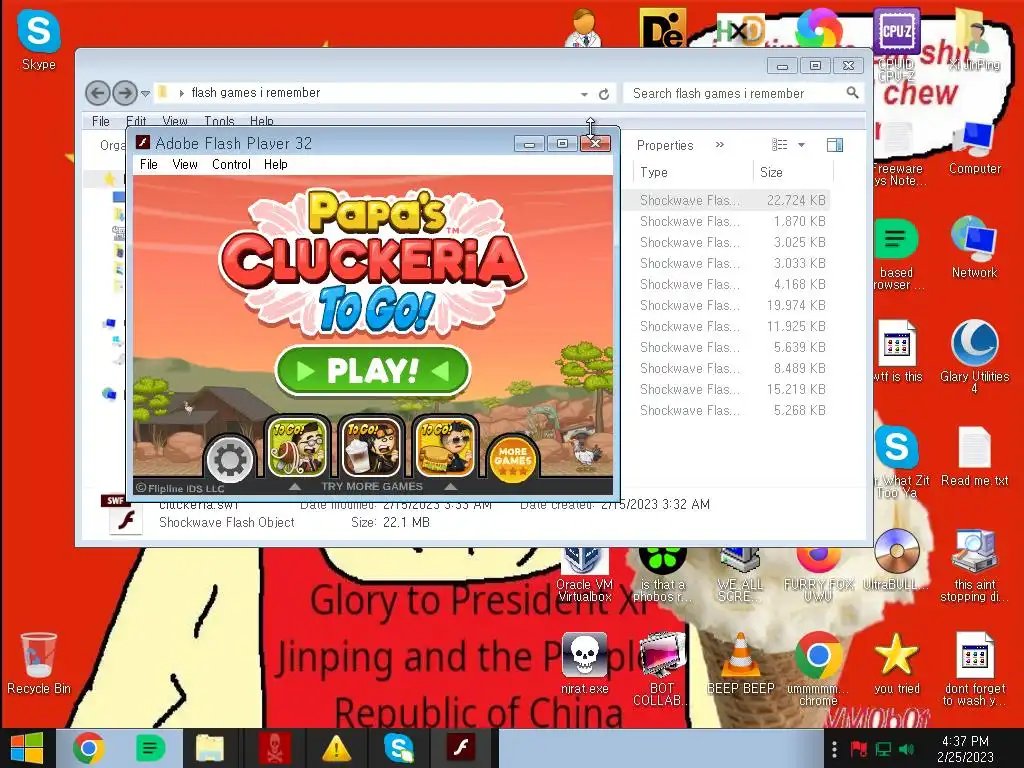Show hidden tray icons via the dots
The image size is (1024, 768).
coord(834,749)
